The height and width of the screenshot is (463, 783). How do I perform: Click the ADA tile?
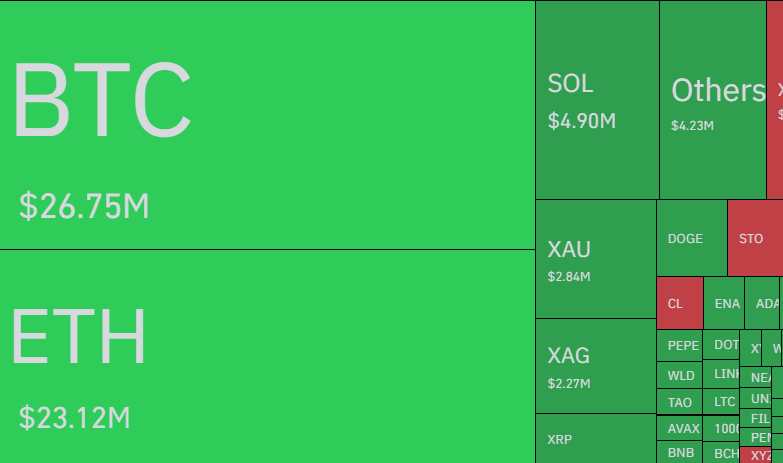click(x=766, y=303)
